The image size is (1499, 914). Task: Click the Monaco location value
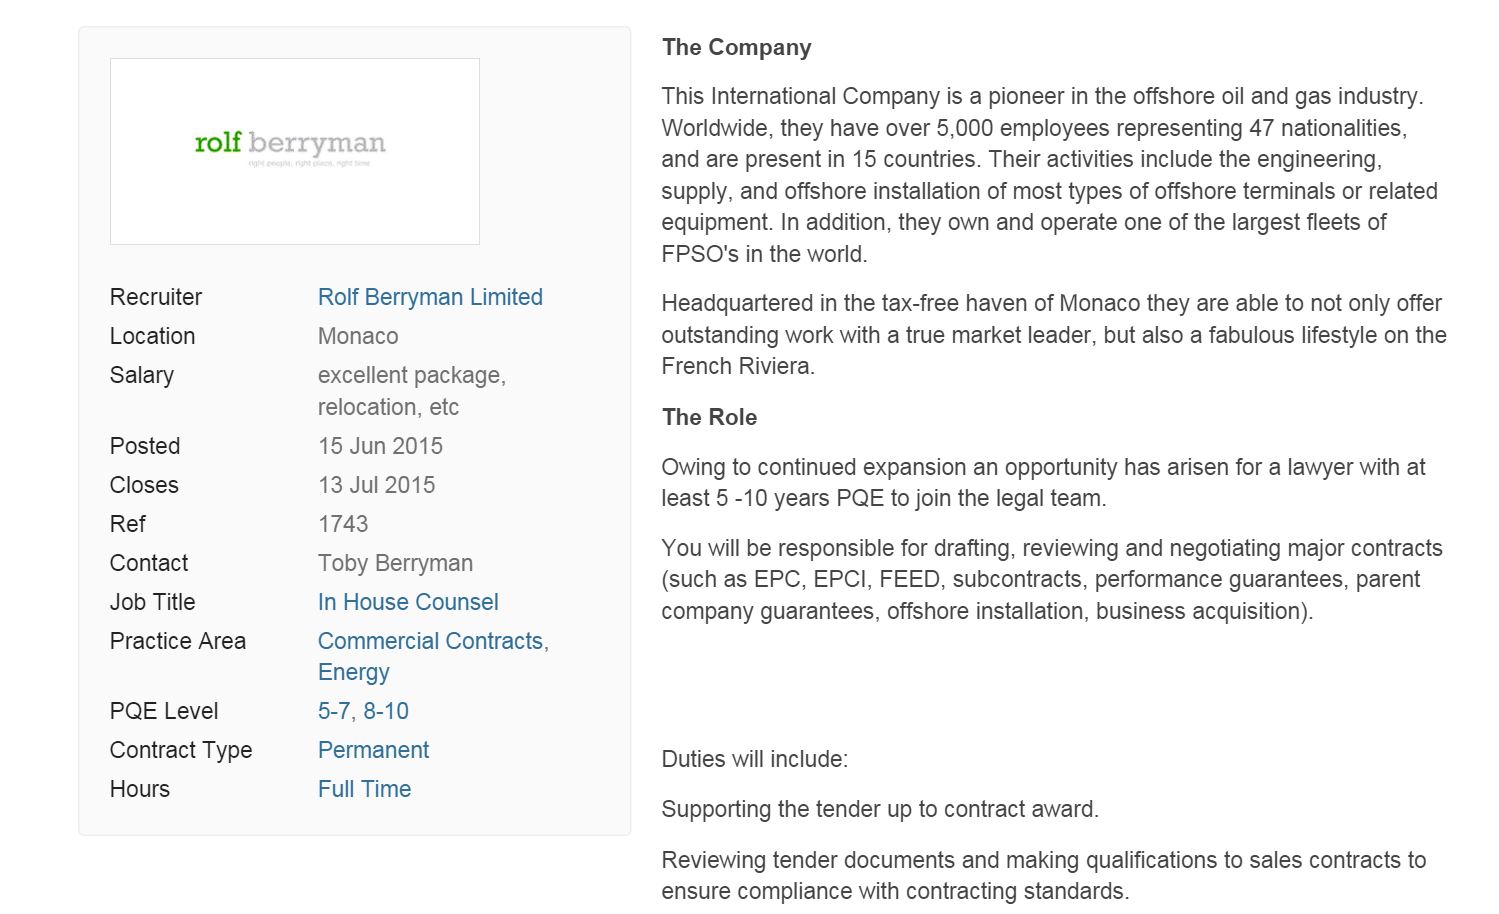tap(358, 336)
